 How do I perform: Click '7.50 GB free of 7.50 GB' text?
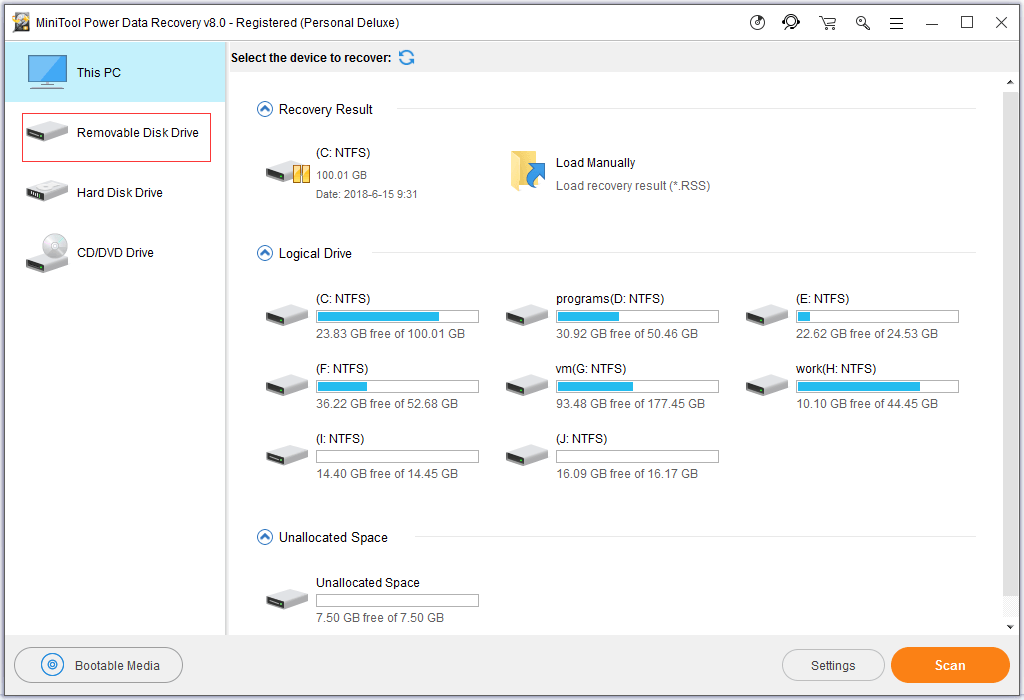(379, 617)
